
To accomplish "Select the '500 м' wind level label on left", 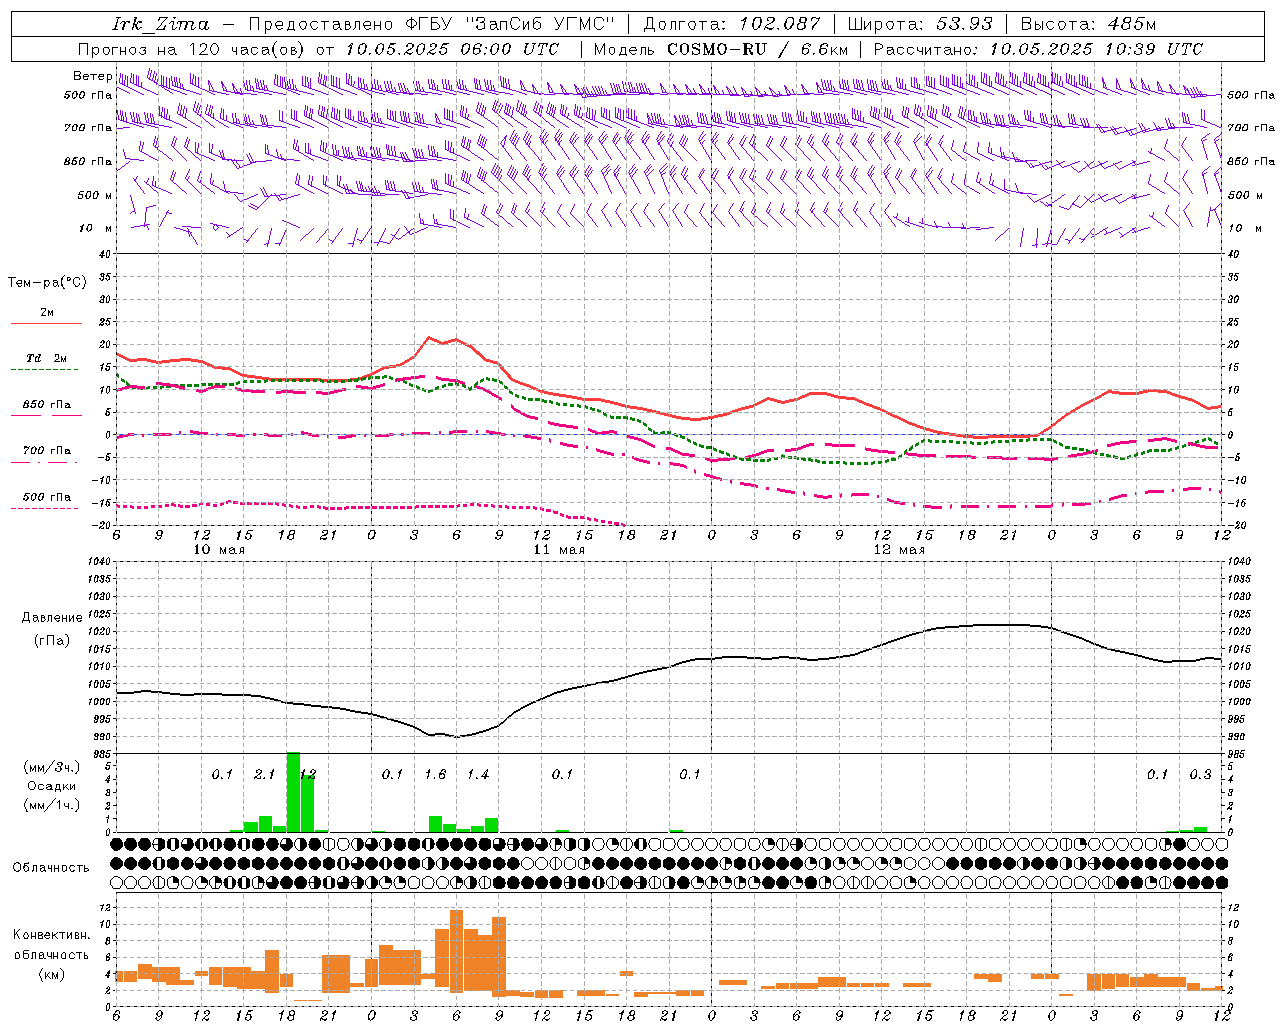I will pos(95,195).
